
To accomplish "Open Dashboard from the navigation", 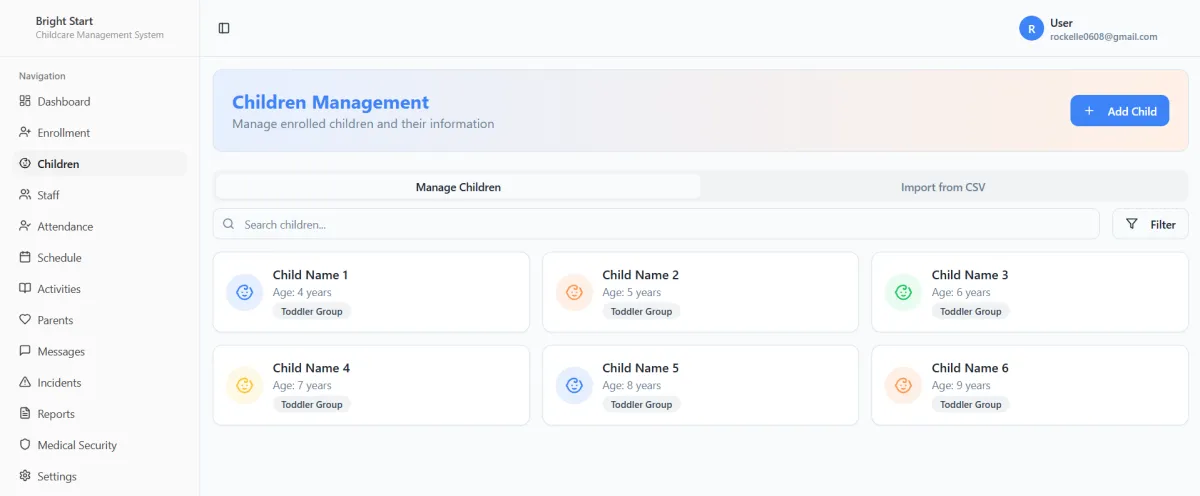I will point(99,101).
